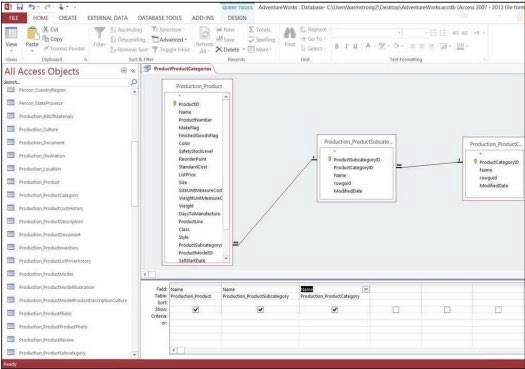525x369 pixels.
Task: Open the Selection dropdown
Action: [x=168, y=30]
